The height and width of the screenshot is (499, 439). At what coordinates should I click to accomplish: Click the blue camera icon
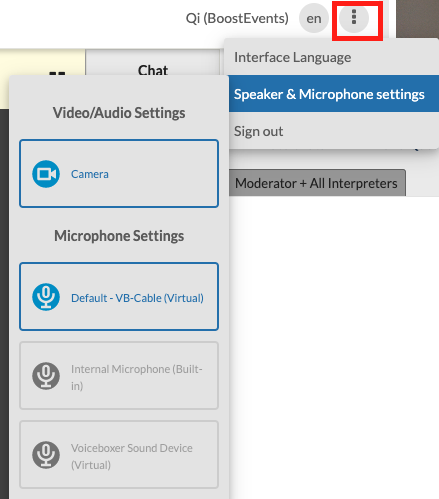[x=46, y=174]
